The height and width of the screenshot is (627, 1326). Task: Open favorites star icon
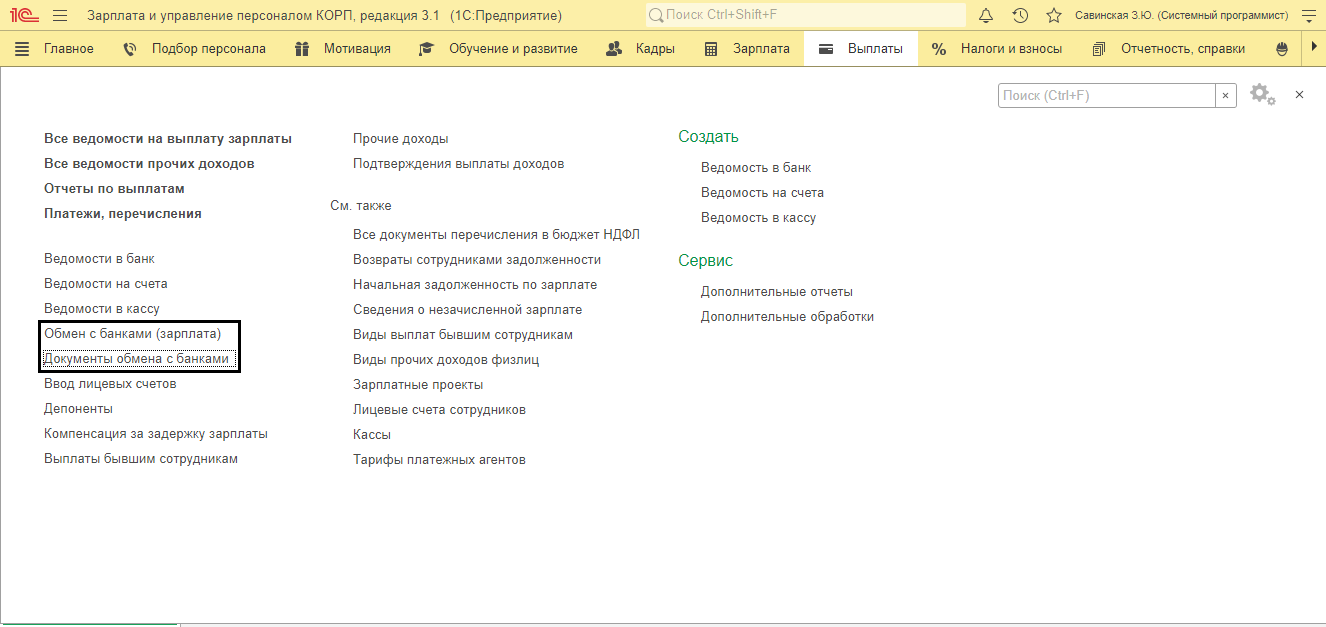(x=1053, y=16)
